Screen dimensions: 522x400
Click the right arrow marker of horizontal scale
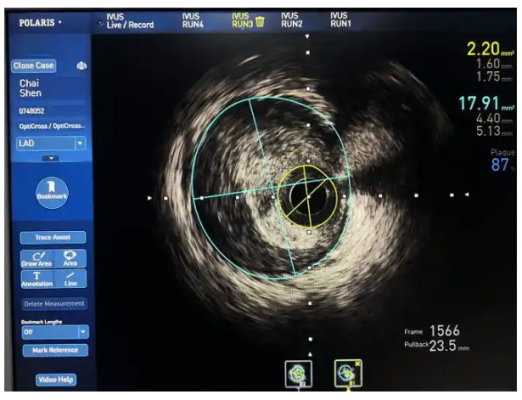tap(467, 194)
